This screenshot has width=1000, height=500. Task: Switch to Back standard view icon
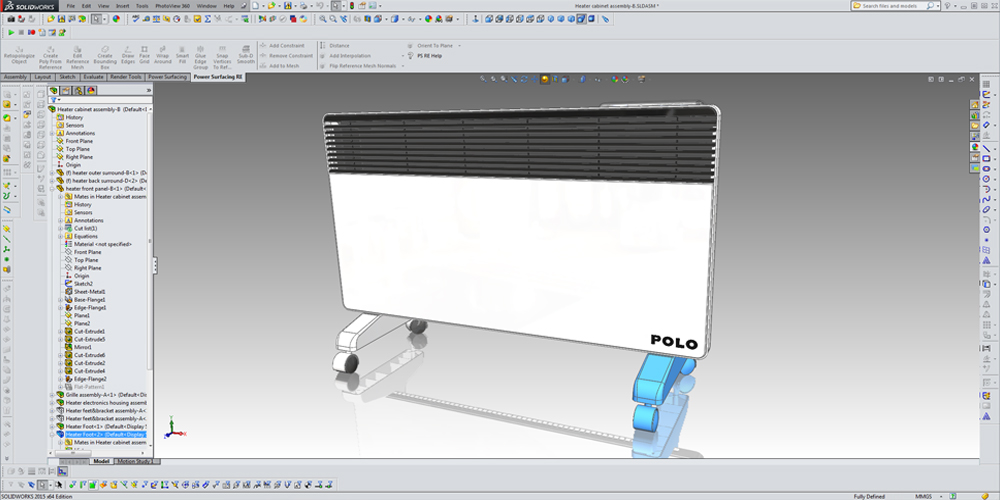pos(499,19)
